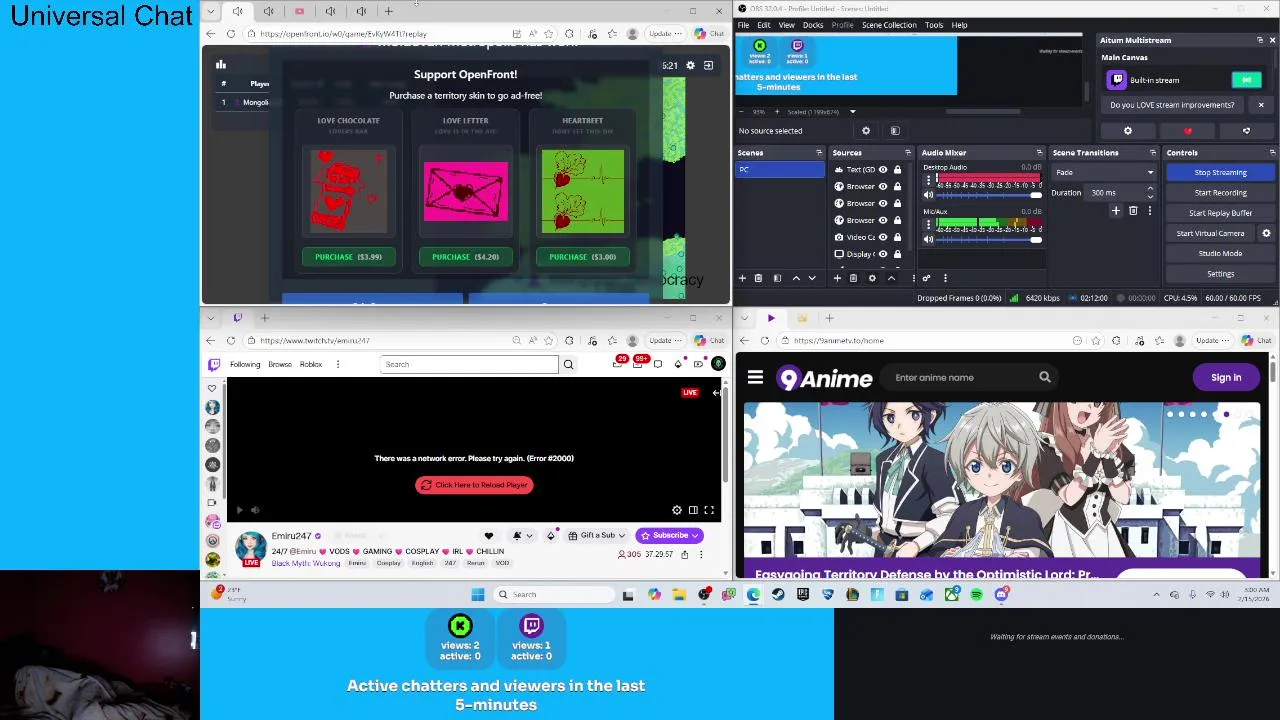The width and height of the screenshot is (1280, 720).
Task: Open the OBS Docks menu
Action: pos(813,25)
